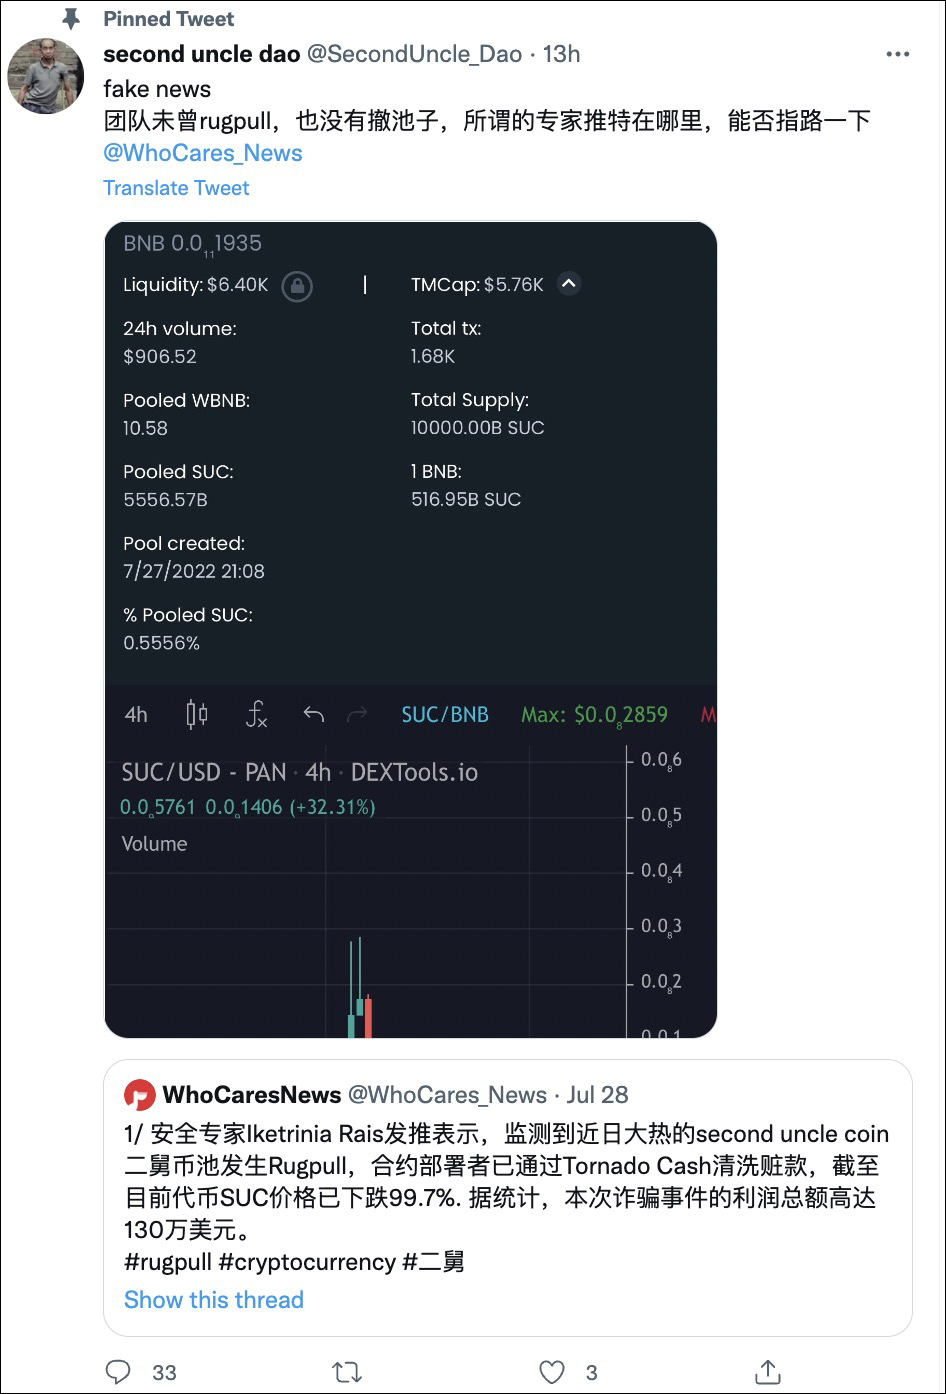
Task: Click Show this thread link
Action: 214,1300
